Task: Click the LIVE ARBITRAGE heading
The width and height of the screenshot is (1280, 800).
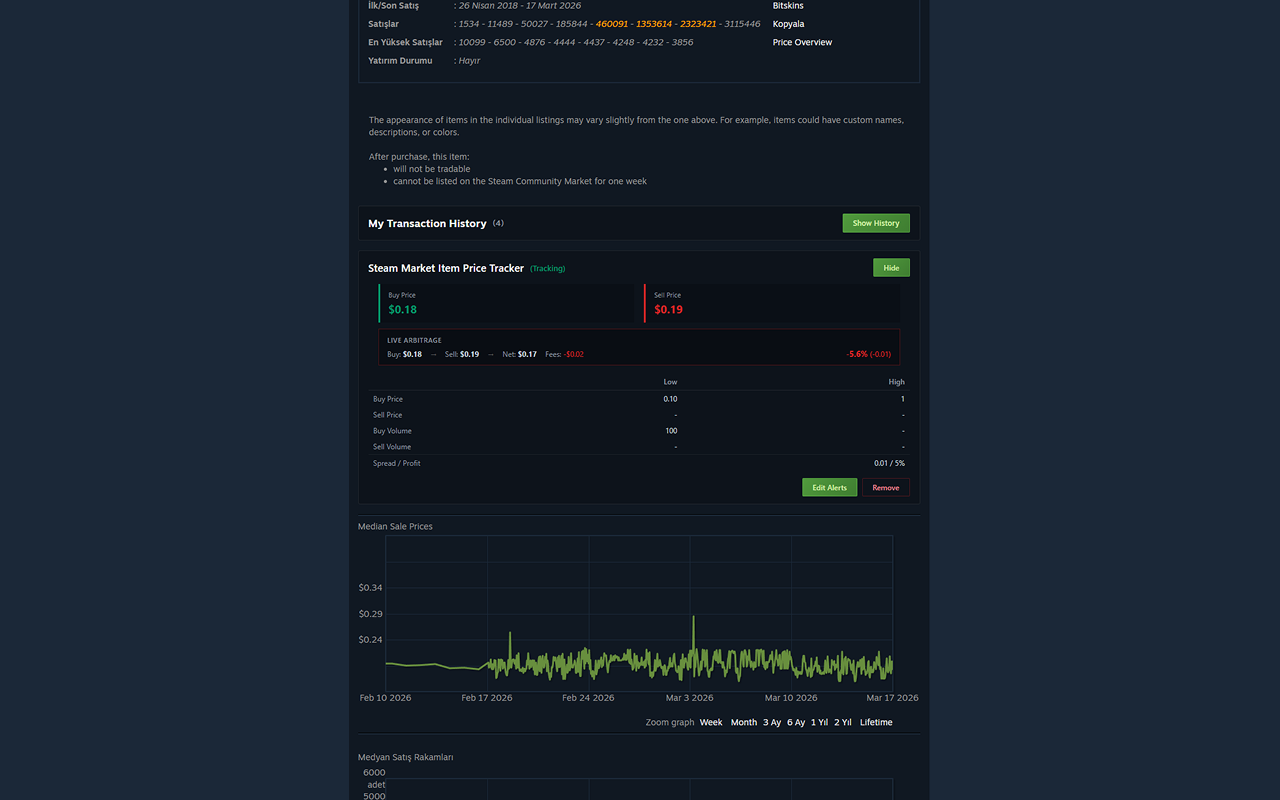Action: coord(414,340)
